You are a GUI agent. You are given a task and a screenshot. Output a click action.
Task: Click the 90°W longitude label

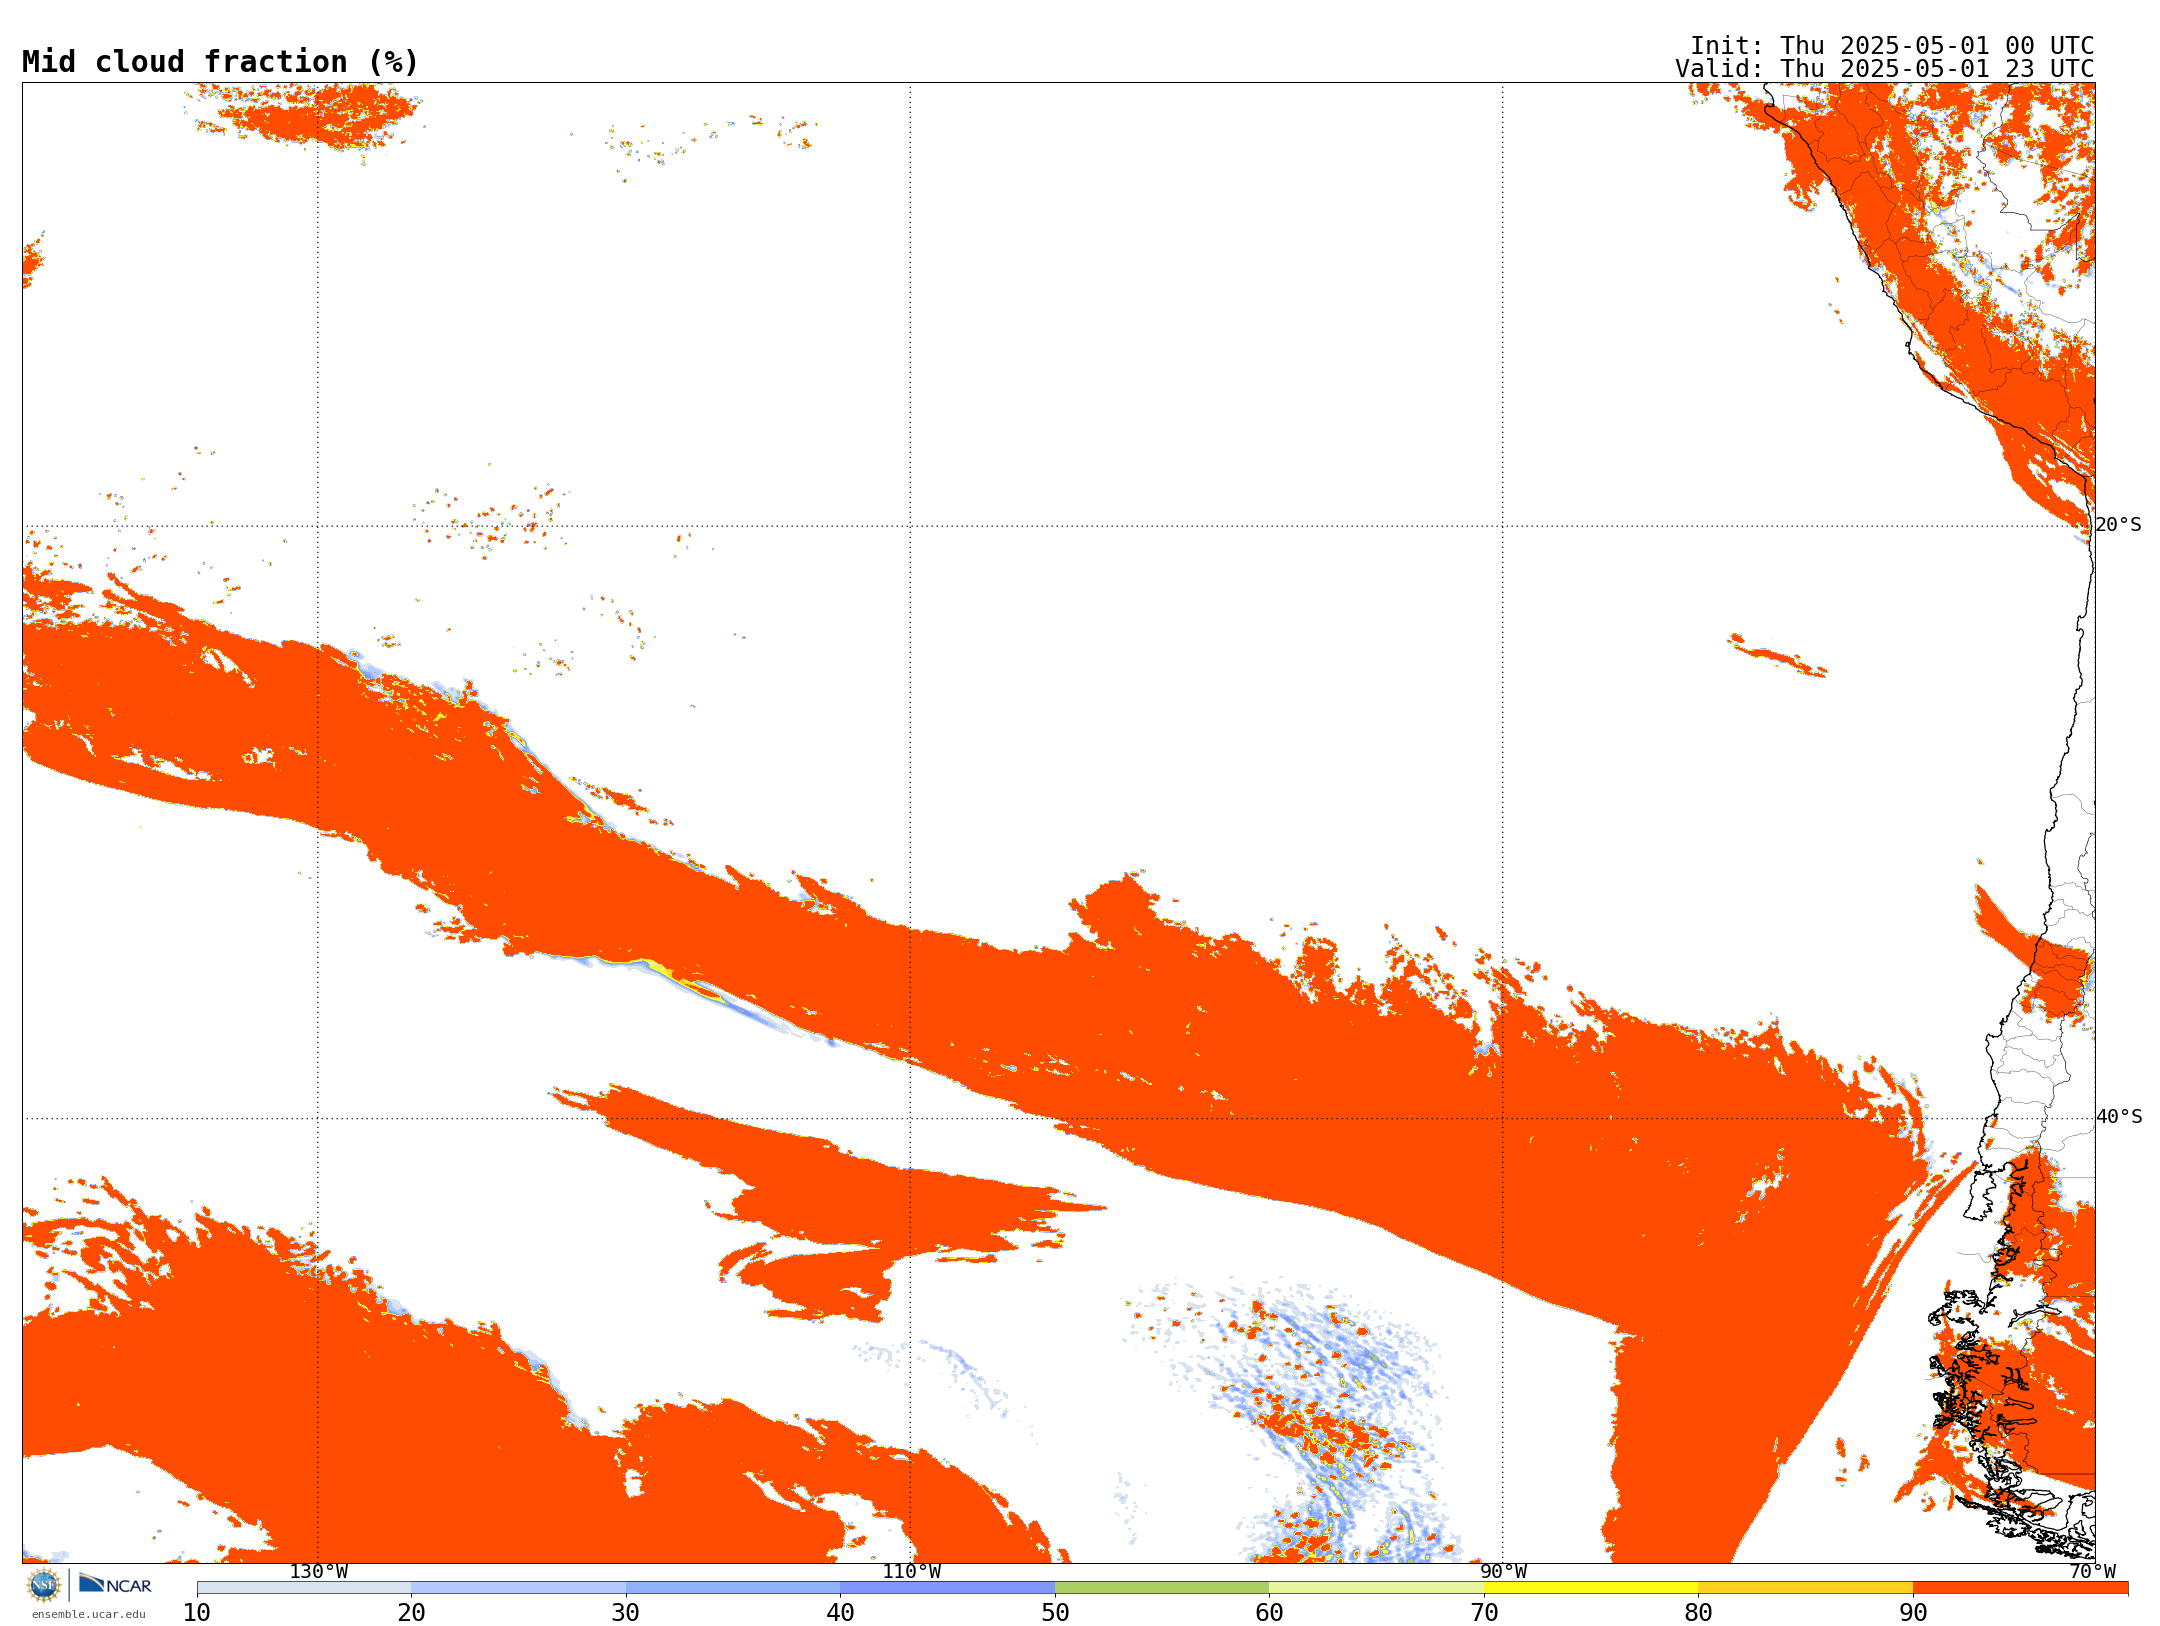tap(1503, 1572)
